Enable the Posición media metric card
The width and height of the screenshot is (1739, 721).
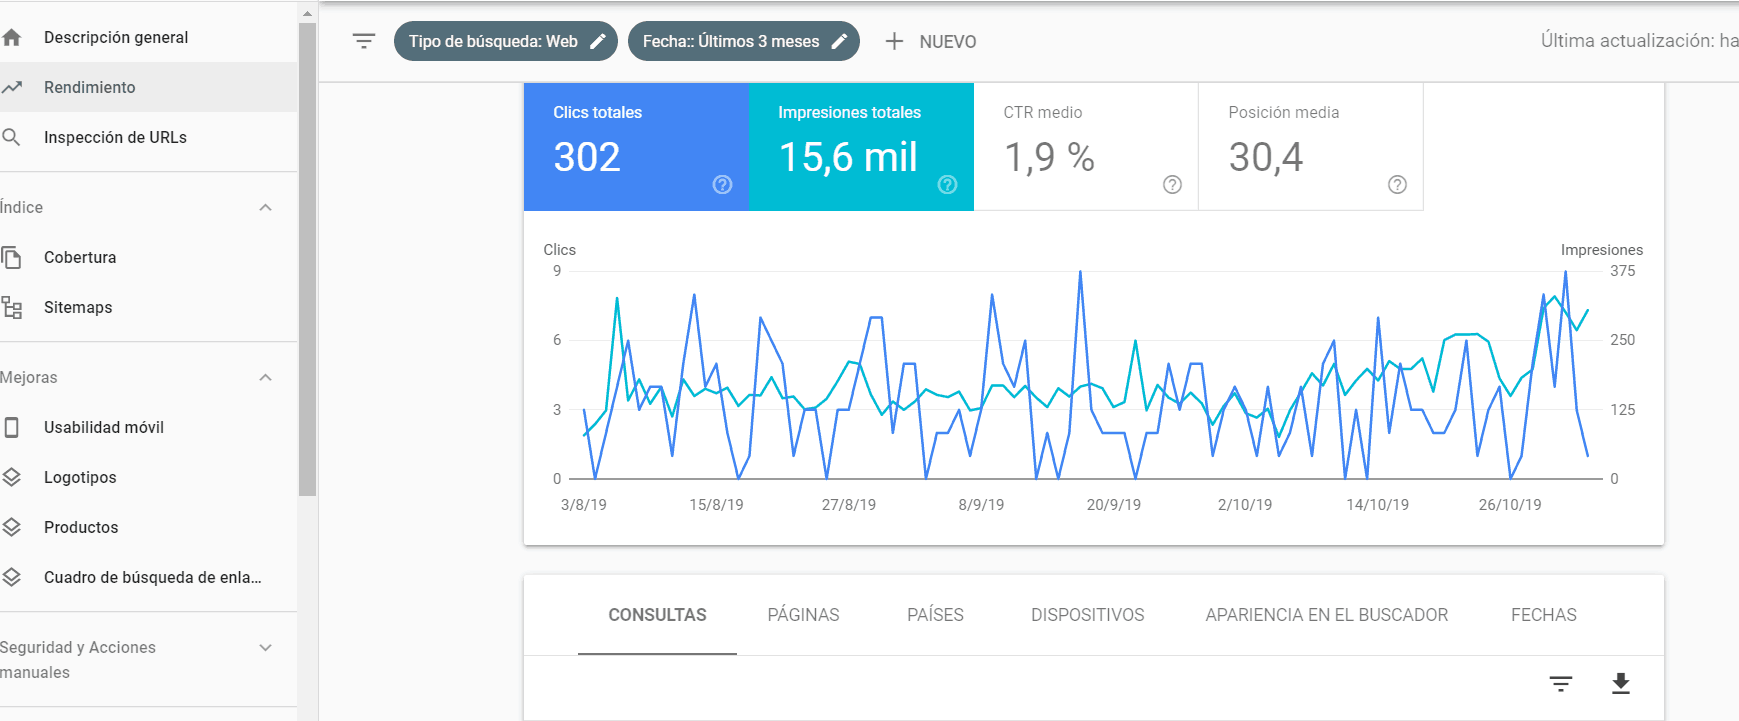(1311, 147)
